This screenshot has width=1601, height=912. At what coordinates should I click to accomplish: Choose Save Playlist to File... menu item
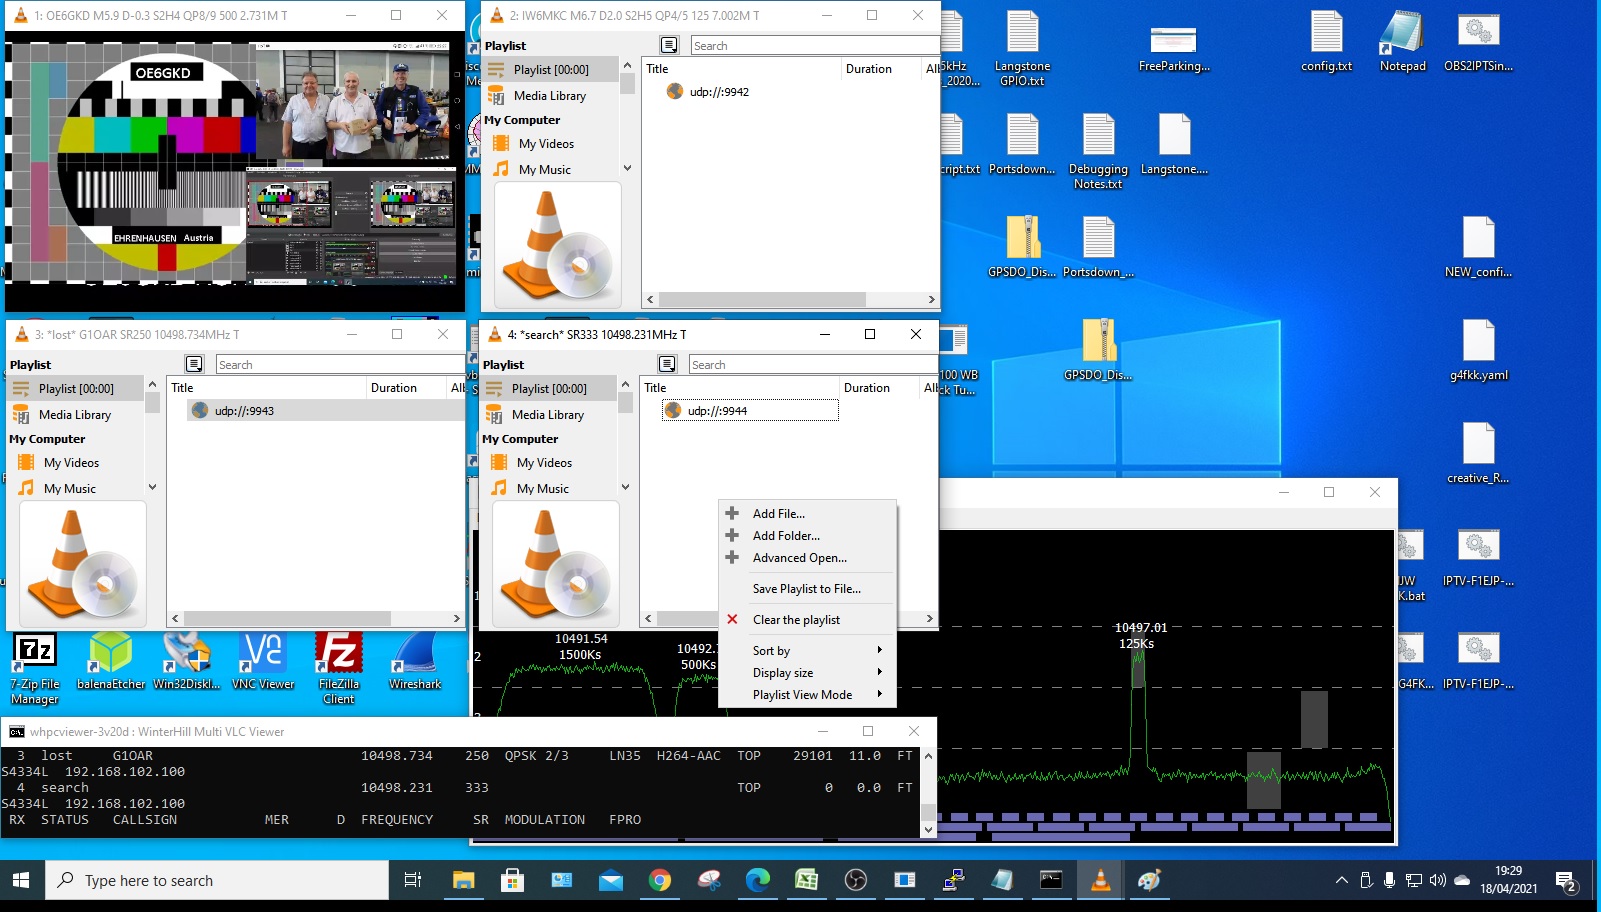click(807, 589)
